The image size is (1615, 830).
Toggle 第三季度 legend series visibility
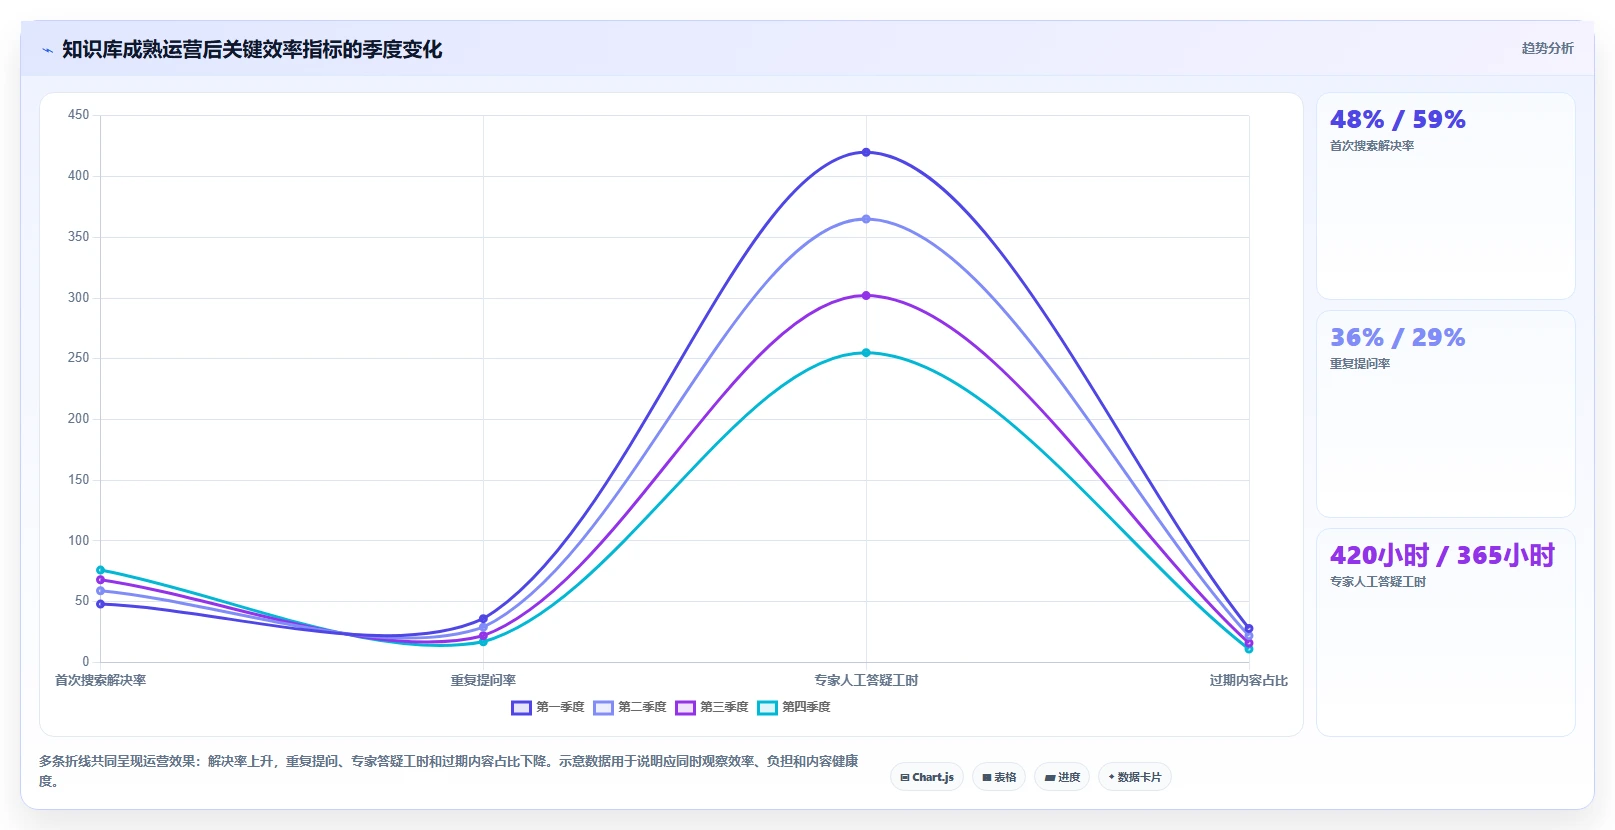711,707
